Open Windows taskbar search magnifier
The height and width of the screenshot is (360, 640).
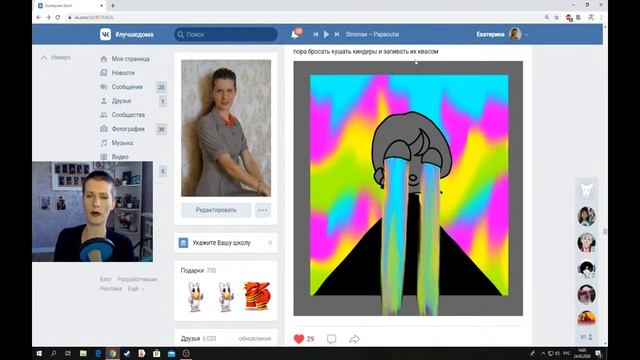(x=53, y=353)
